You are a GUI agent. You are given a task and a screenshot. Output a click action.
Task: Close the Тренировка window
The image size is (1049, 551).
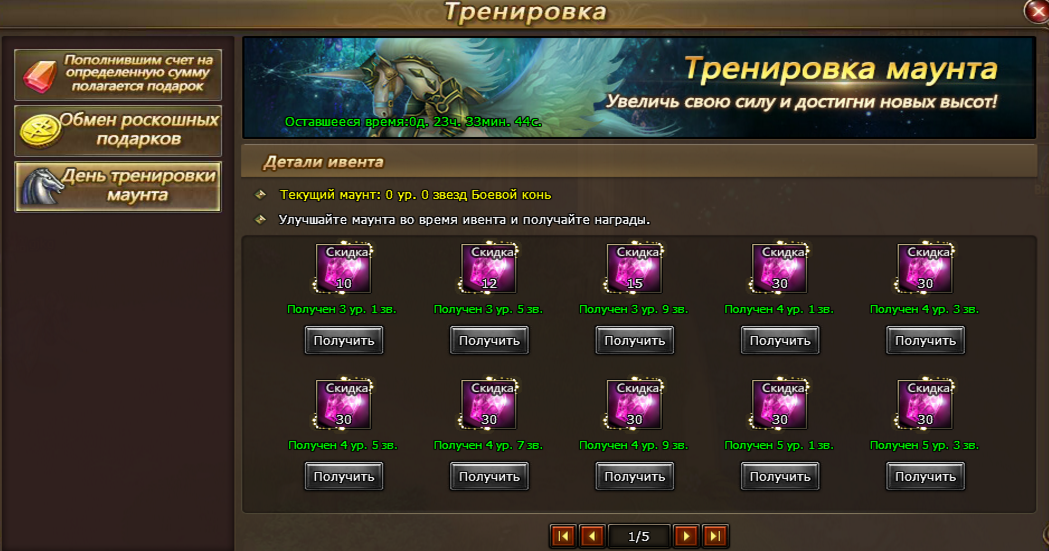click(x=1037, y=11)
